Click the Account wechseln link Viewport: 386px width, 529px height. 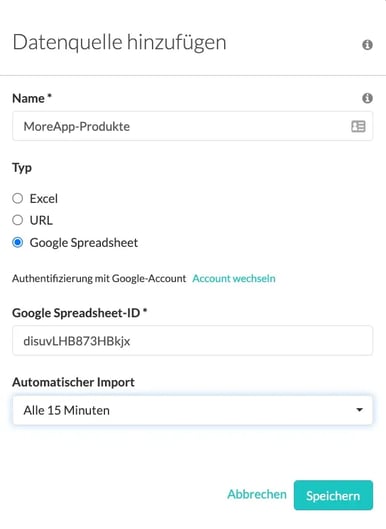(x=234, y=279)
